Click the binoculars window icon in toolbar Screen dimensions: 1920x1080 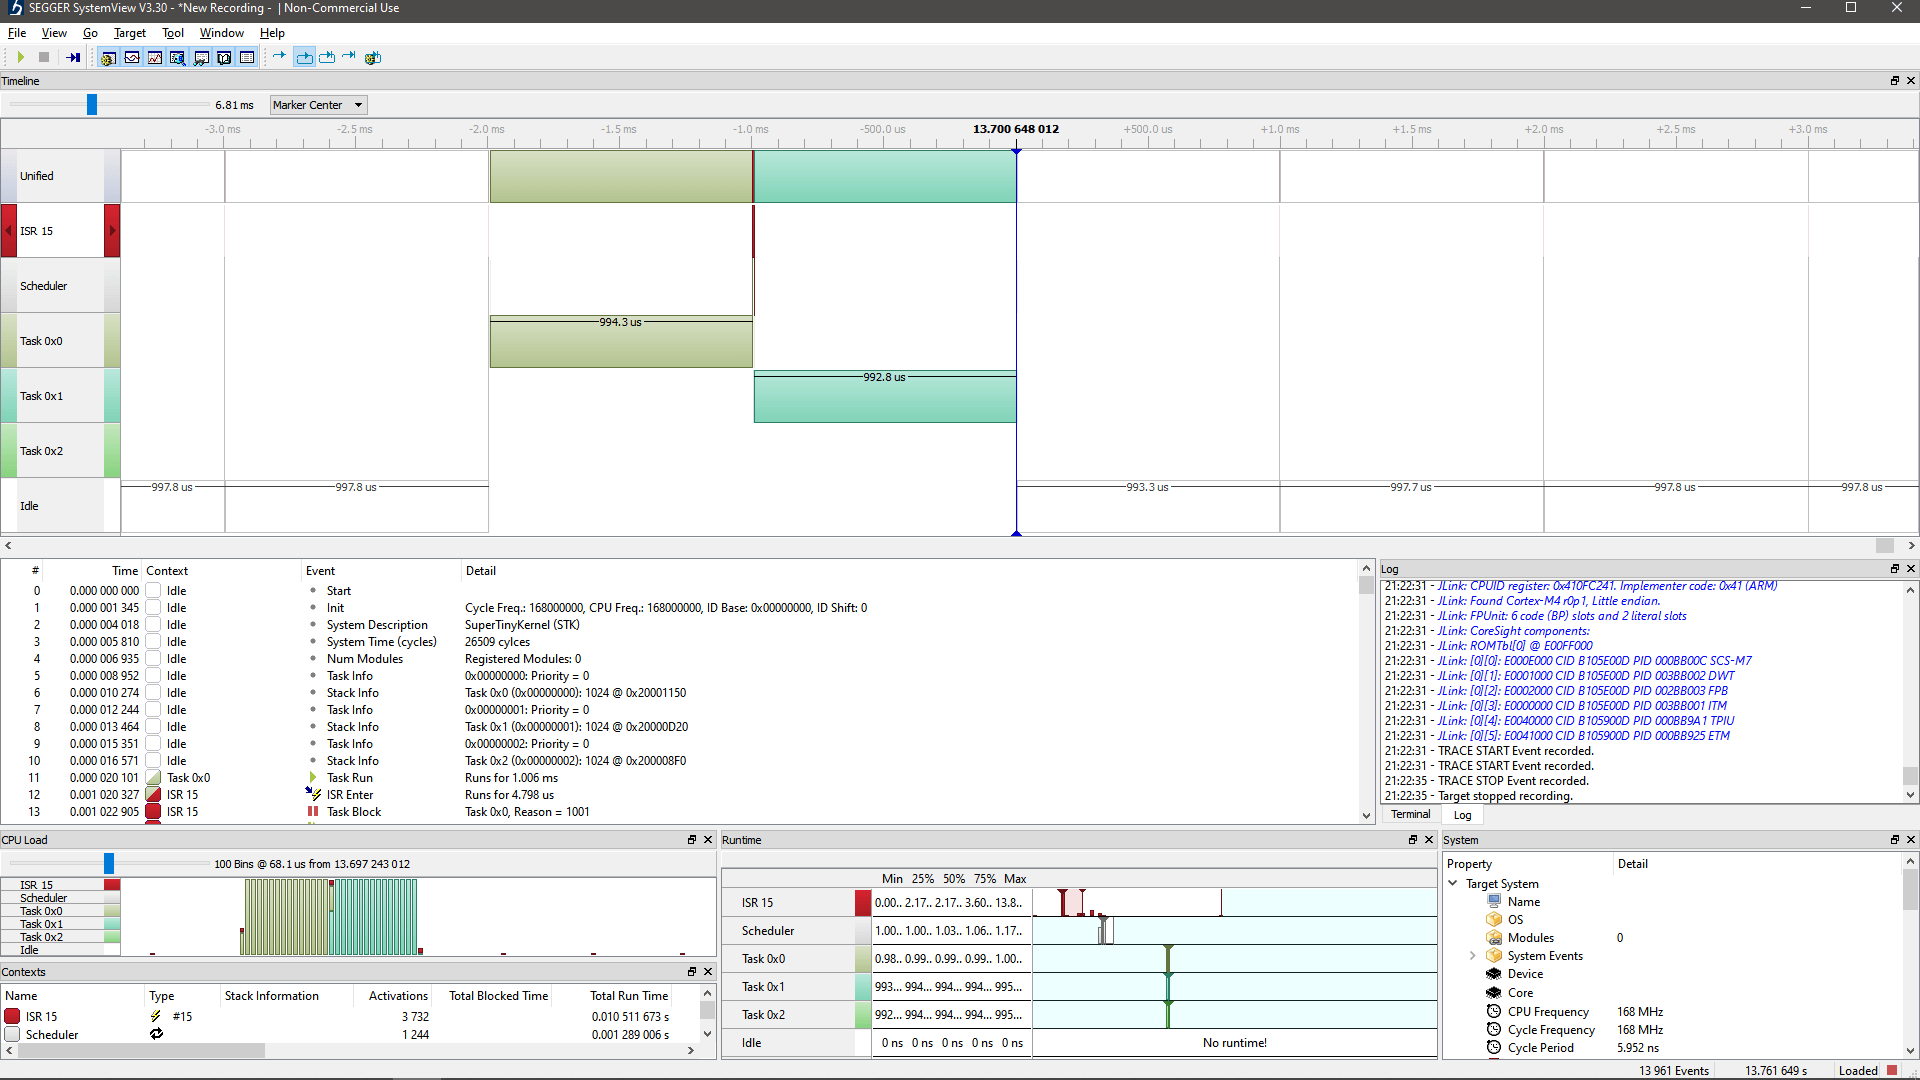201,58
